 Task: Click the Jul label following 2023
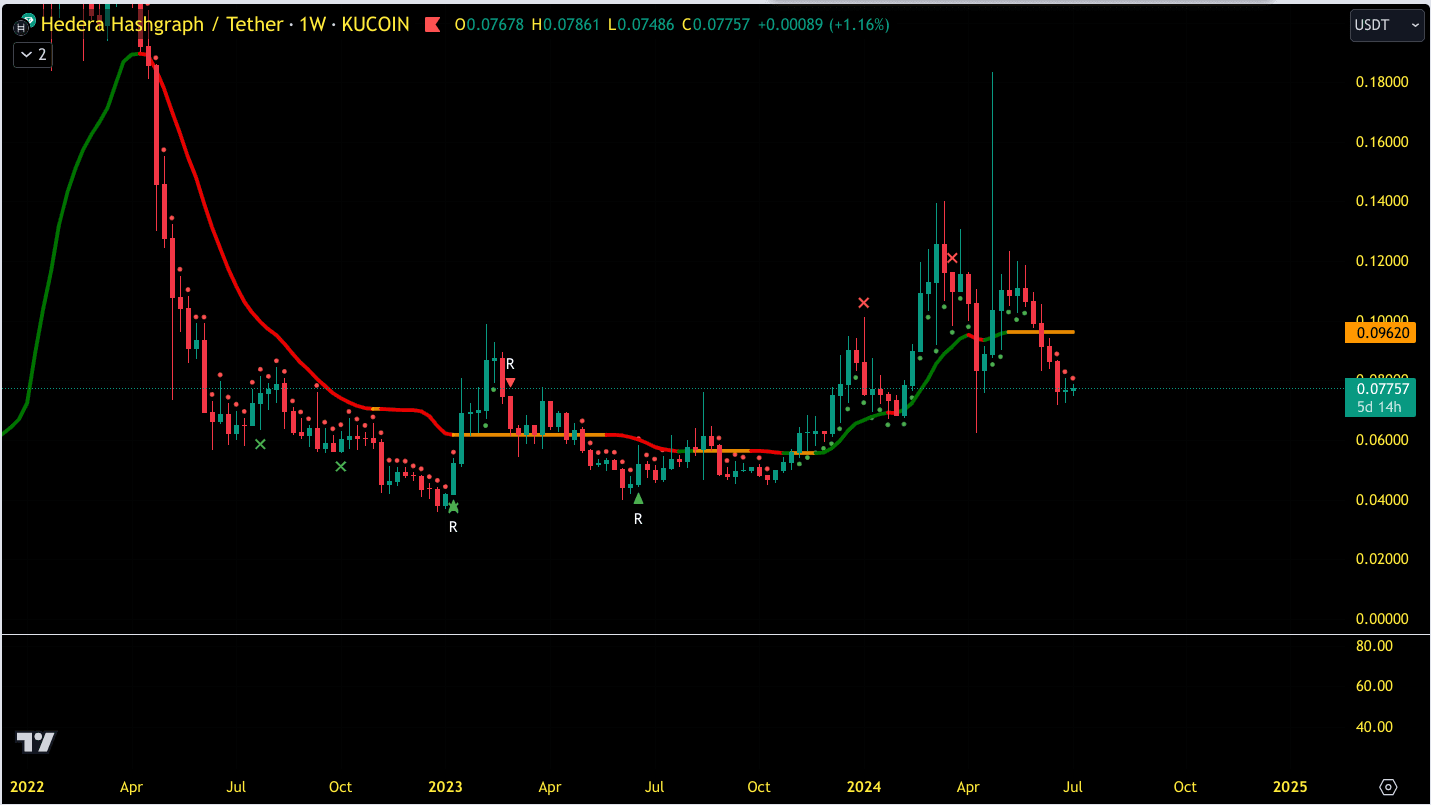[654, 787]
